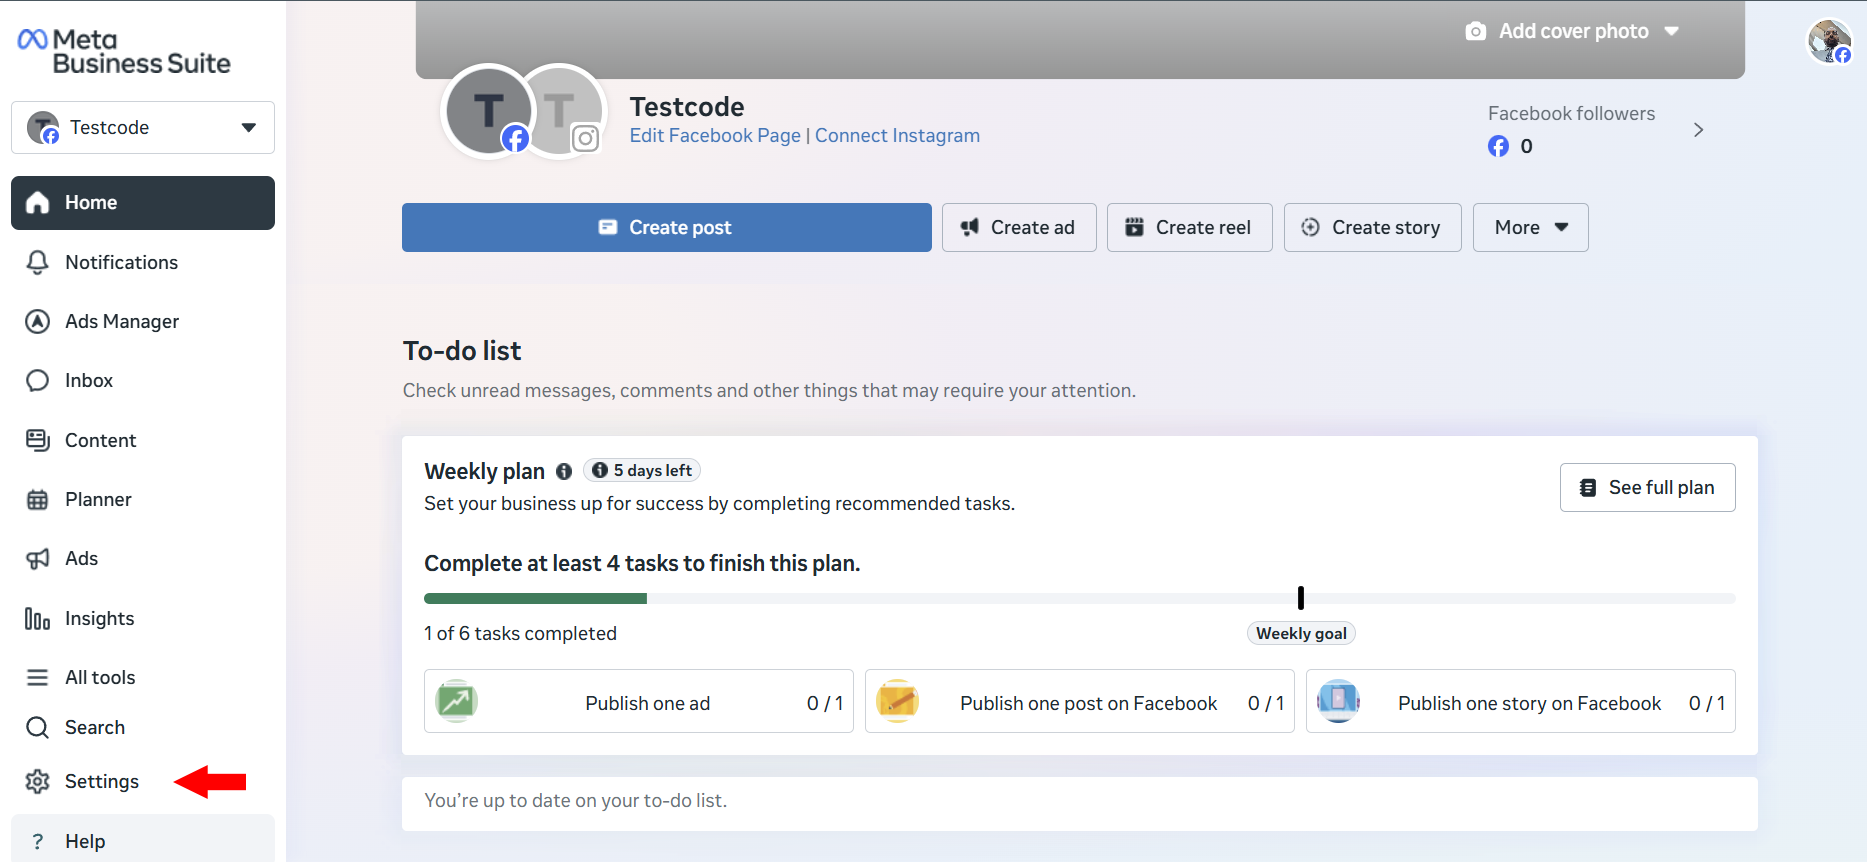This screenshot has width=1867, height=862.
Task: Click the Meta Business Suite logo
Action: [124, 51]
